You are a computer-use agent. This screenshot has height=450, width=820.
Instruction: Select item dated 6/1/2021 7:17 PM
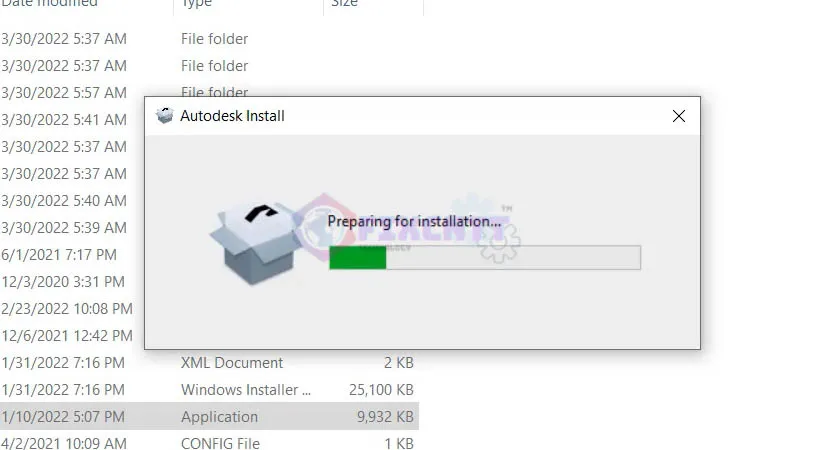[x=59, y=255]
